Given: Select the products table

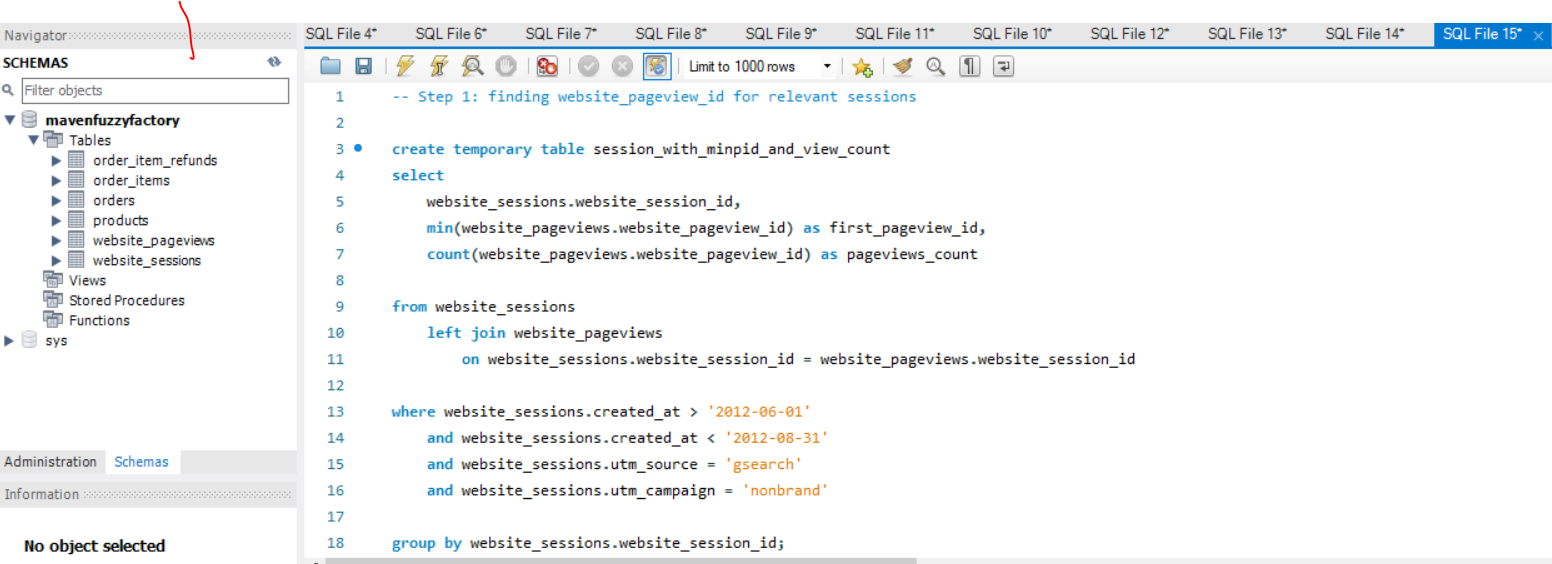Looking at the screenshot, I should pyautogui.click(x=120, y=220).
